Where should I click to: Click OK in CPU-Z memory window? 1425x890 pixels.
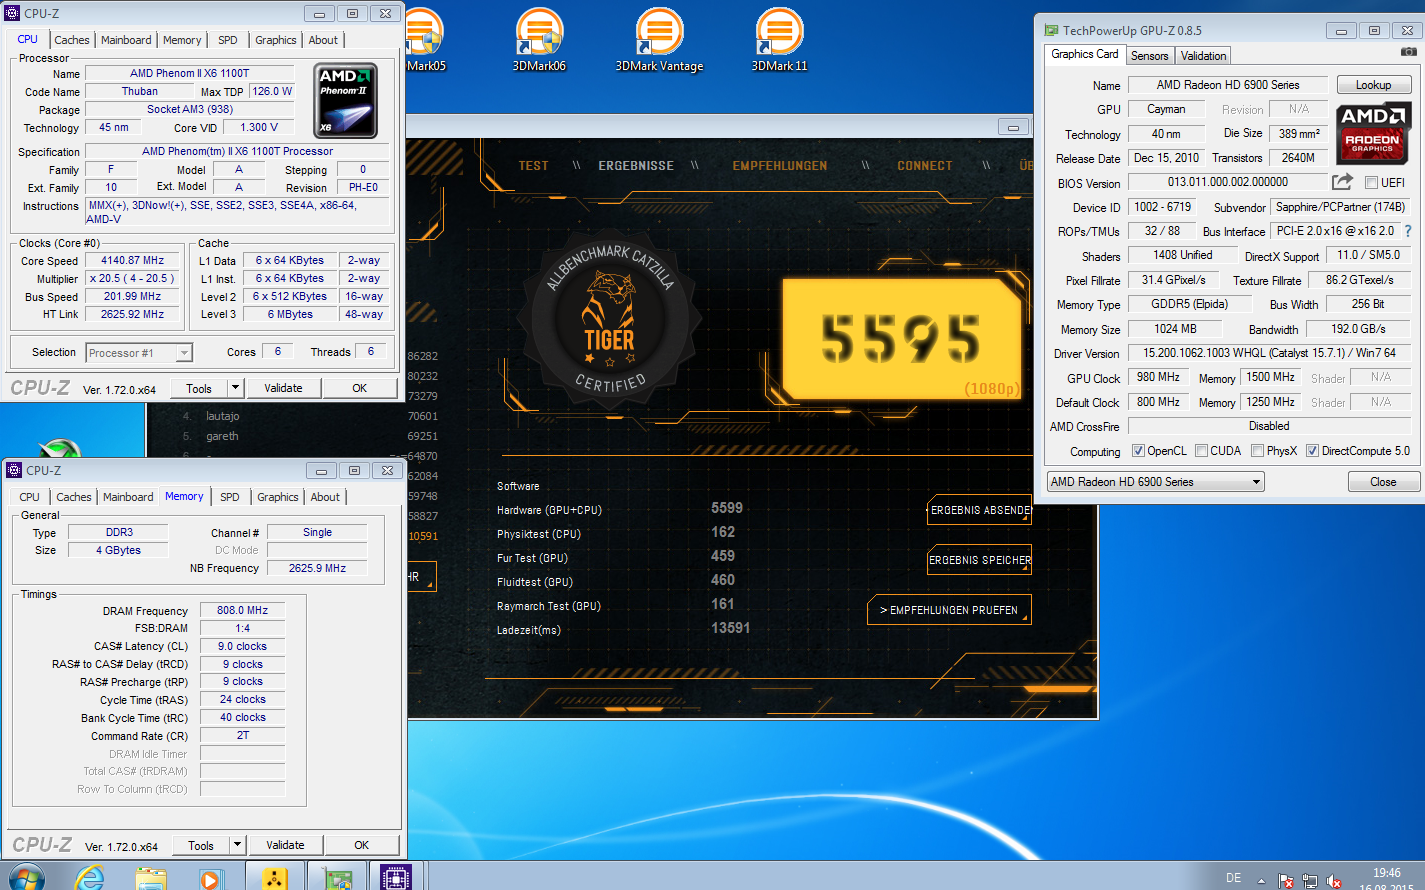[362, 845]
